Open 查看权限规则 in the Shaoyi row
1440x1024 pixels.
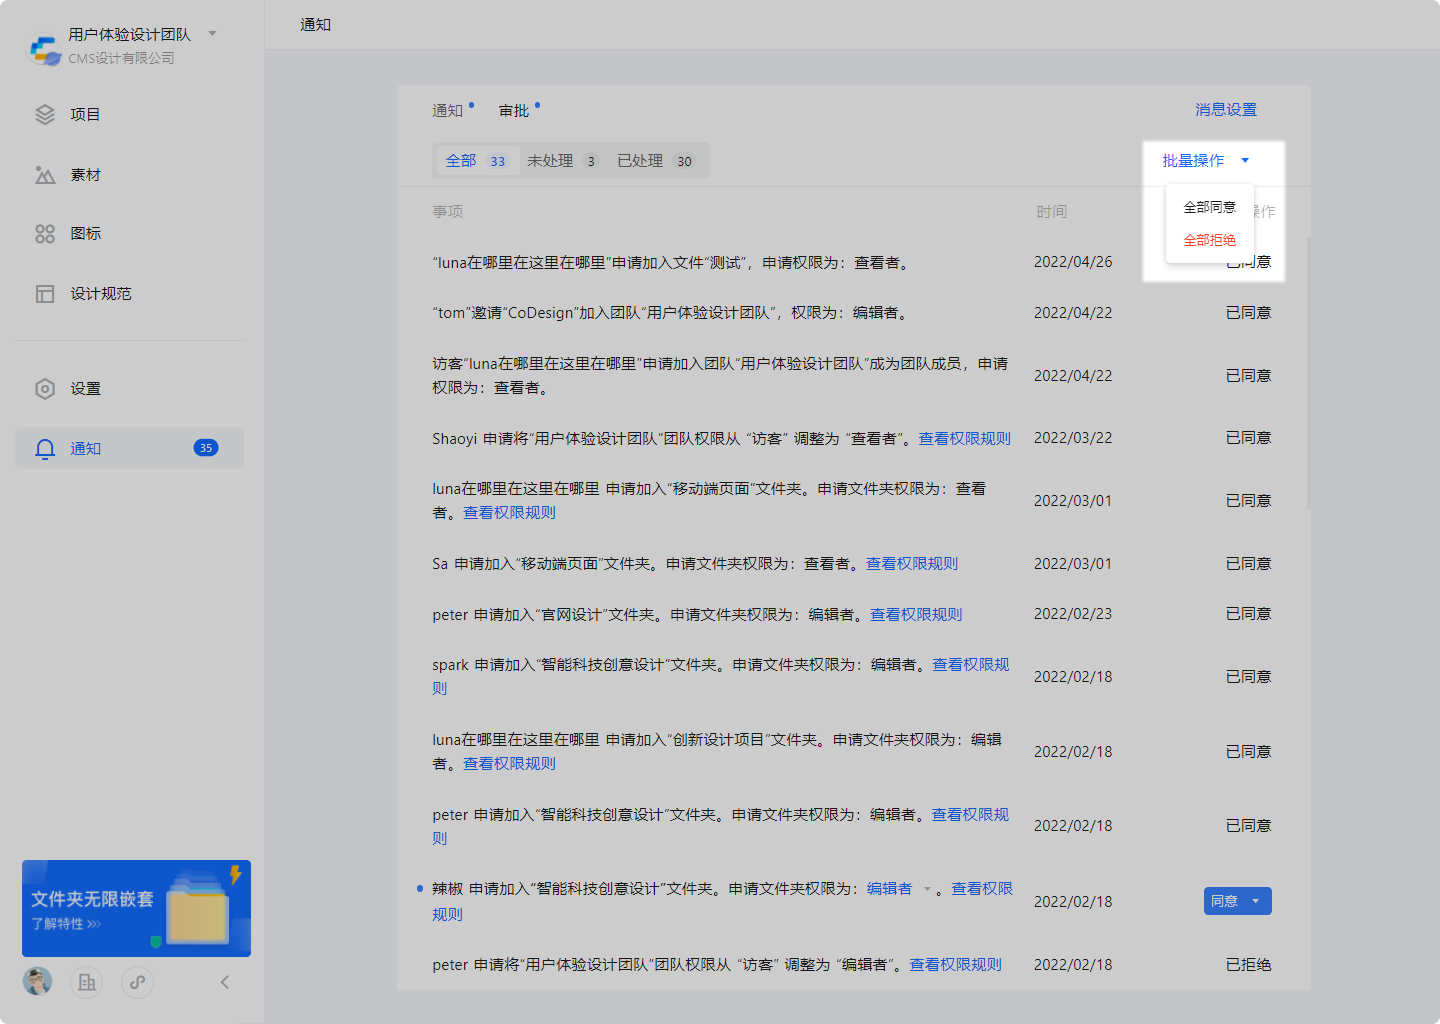tap(965, 439)
